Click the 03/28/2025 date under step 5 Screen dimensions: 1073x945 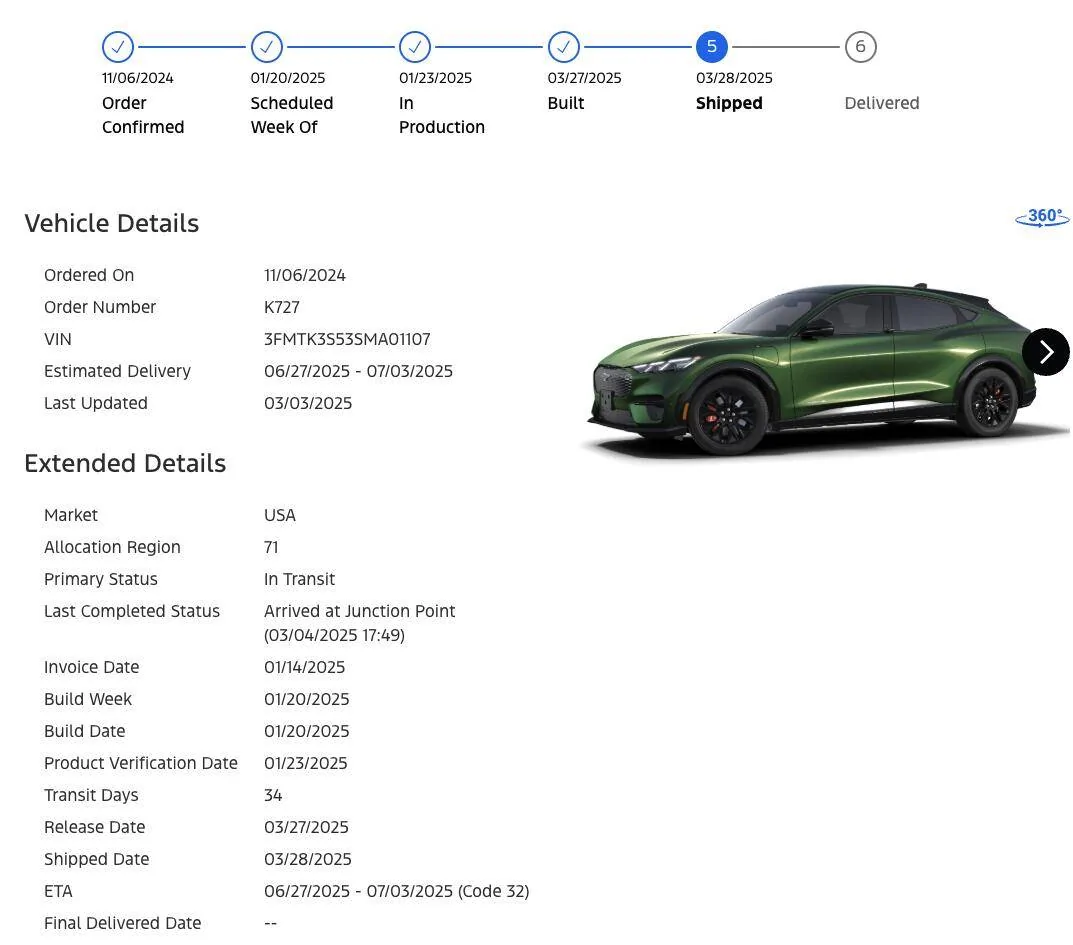pyautogui.click(x=734, y=78)
